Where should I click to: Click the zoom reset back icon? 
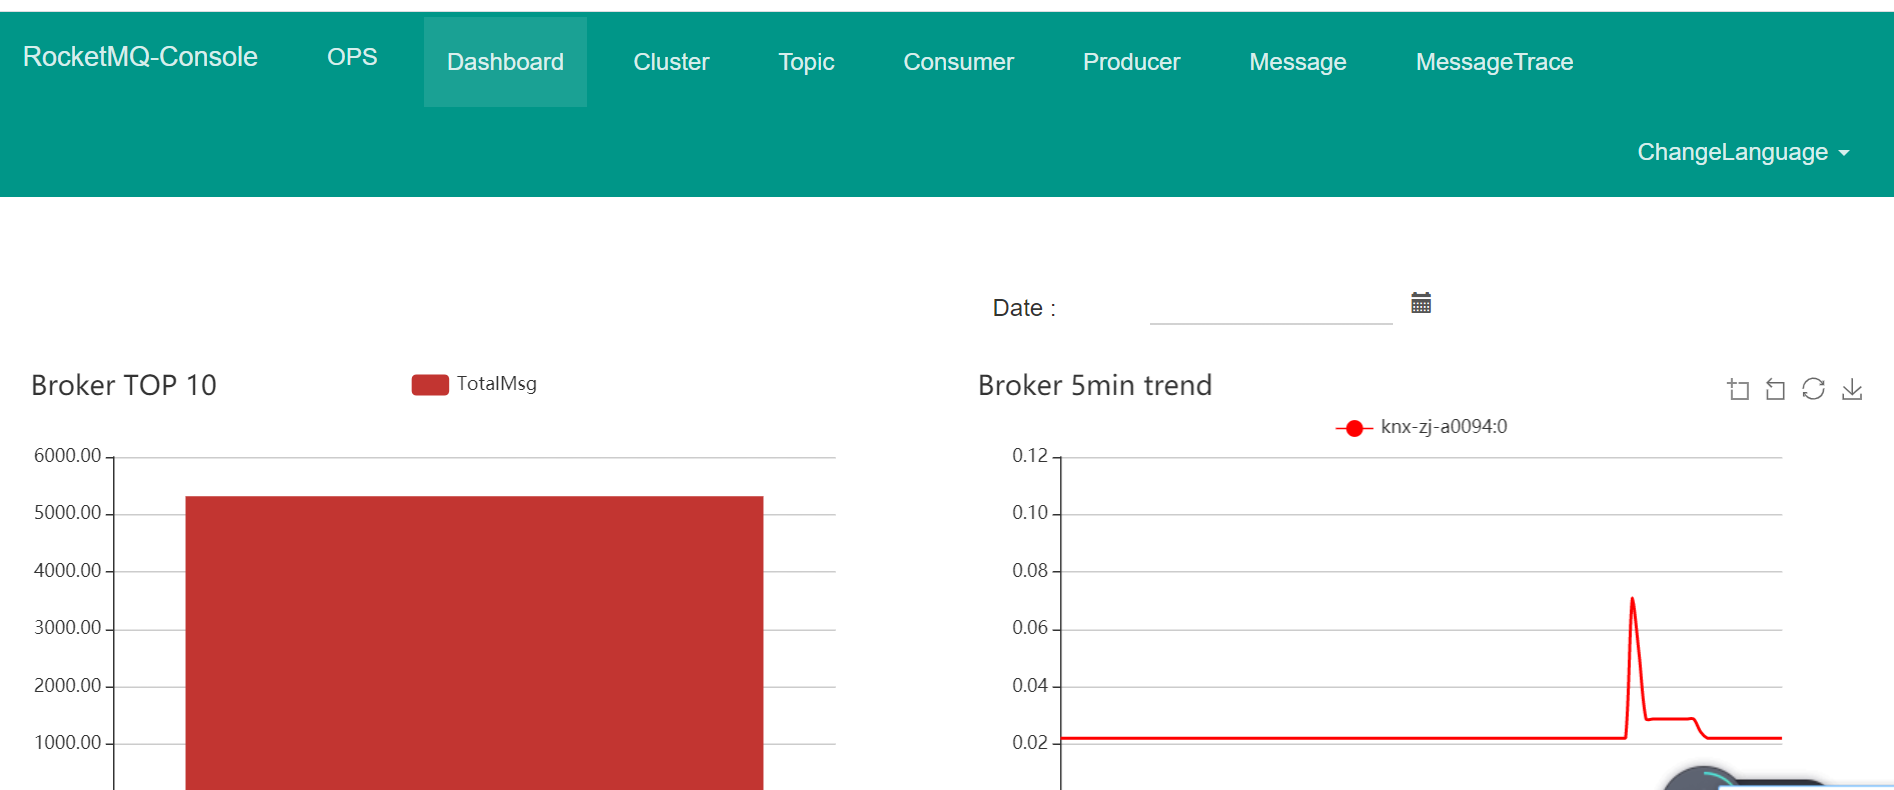click(1775, 389)
